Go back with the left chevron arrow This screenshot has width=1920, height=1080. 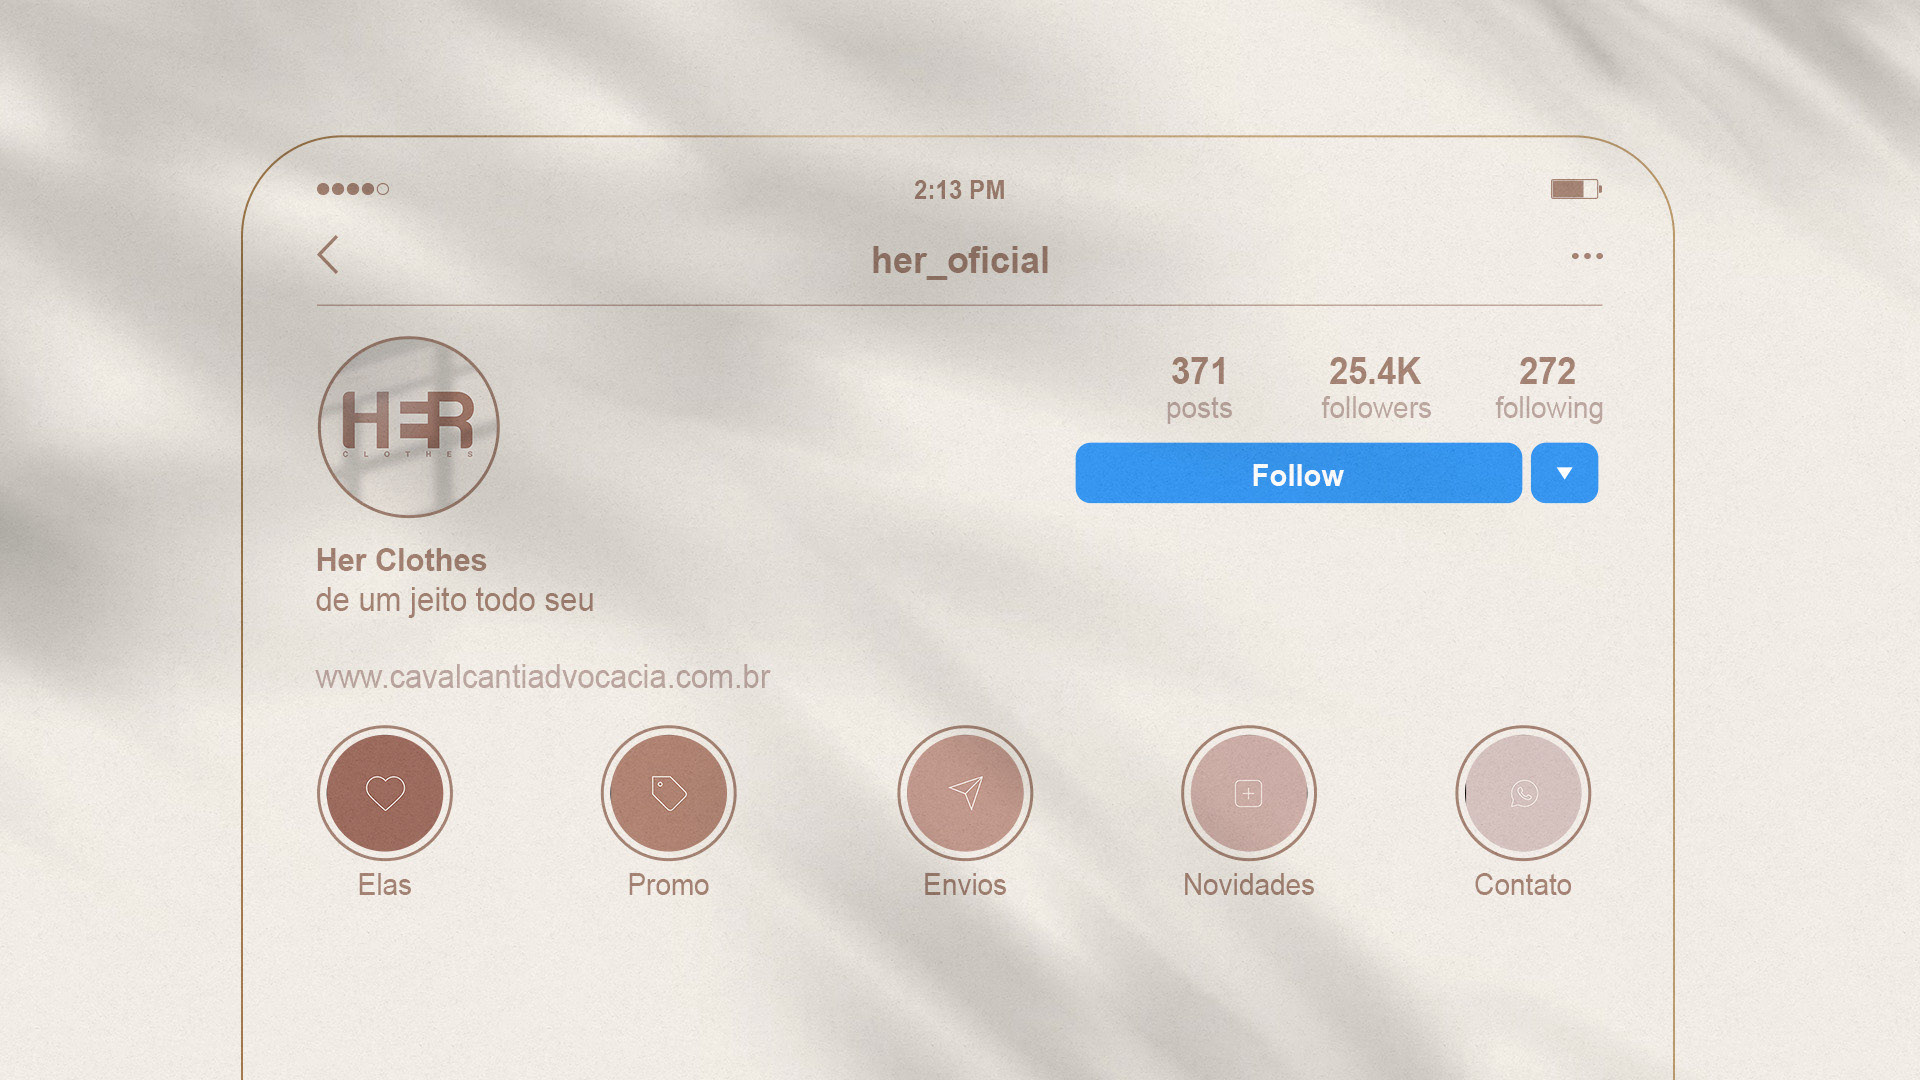[x=328, y=255]
